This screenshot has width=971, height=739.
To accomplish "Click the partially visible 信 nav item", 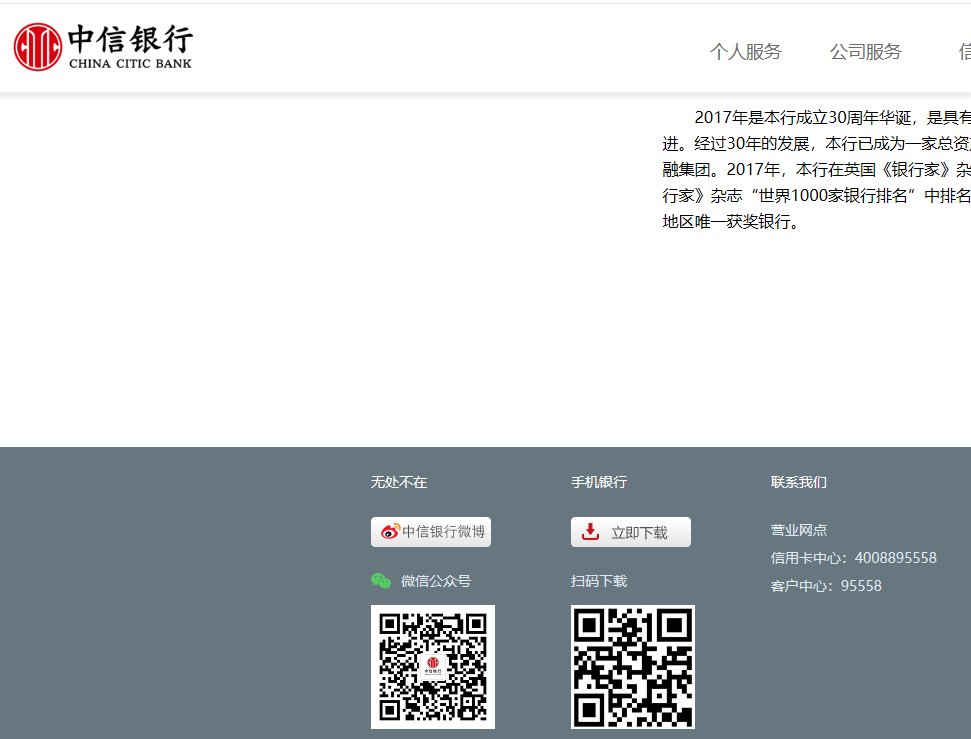I will pos(963,51).
